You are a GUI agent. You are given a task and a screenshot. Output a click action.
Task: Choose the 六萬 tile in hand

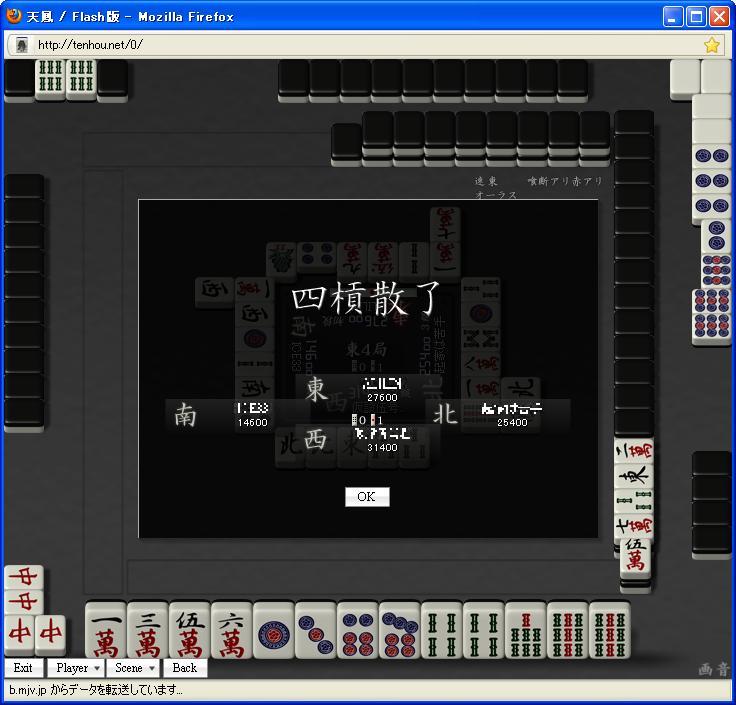[231, 631]
